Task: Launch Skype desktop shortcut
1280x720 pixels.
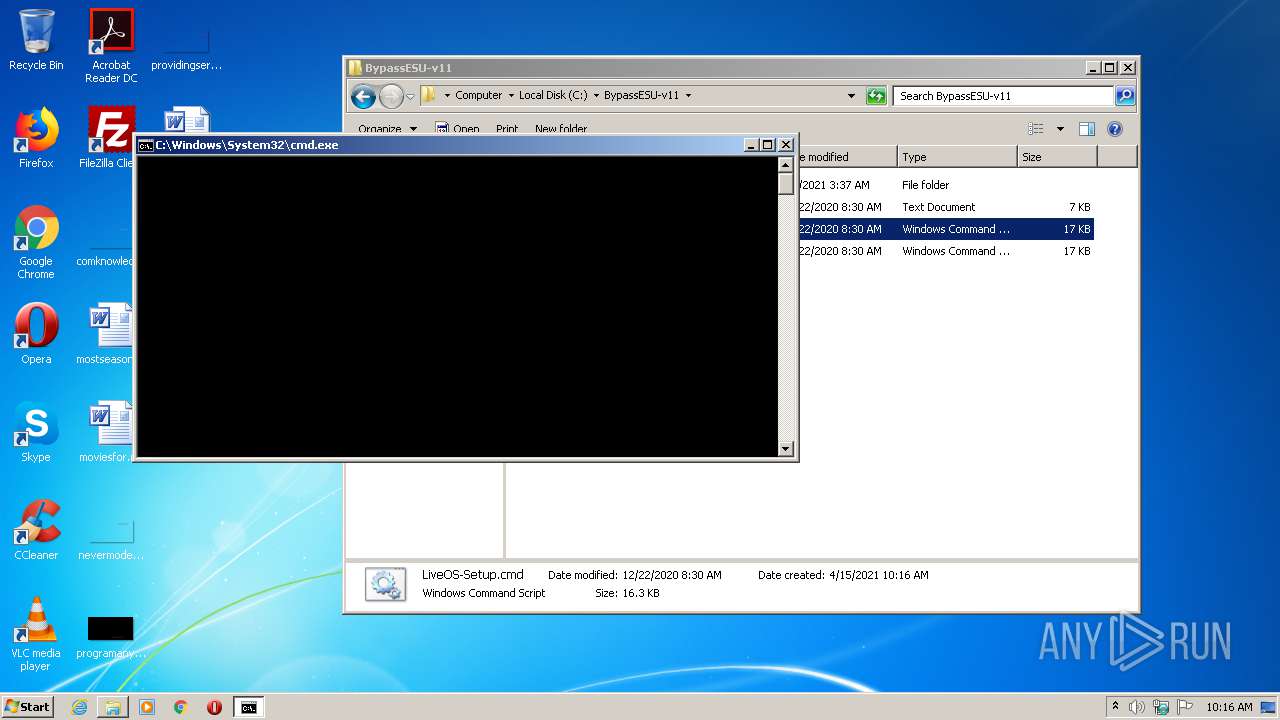Action: coord(36,432)
